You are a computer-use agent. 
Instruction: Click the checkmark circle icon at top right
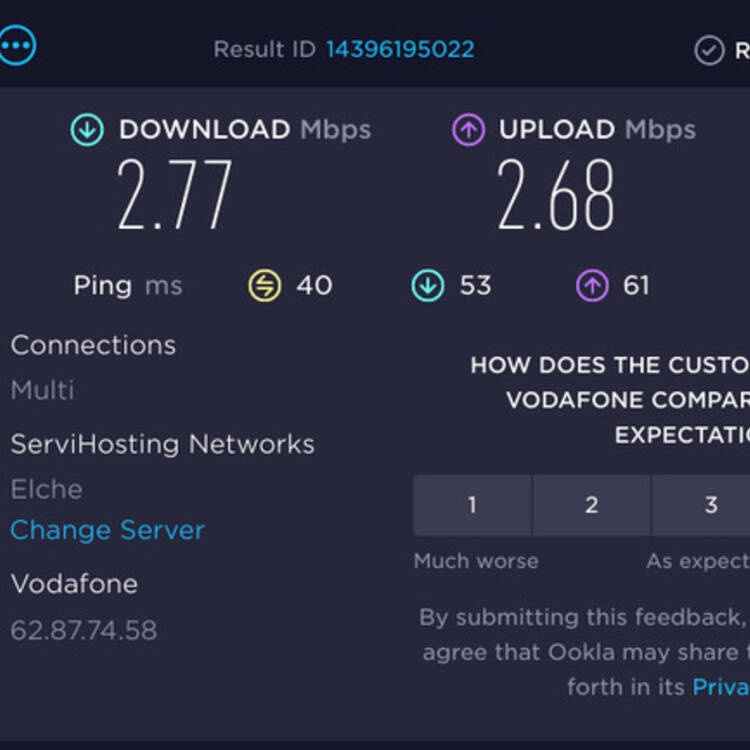tap(709, 50)
